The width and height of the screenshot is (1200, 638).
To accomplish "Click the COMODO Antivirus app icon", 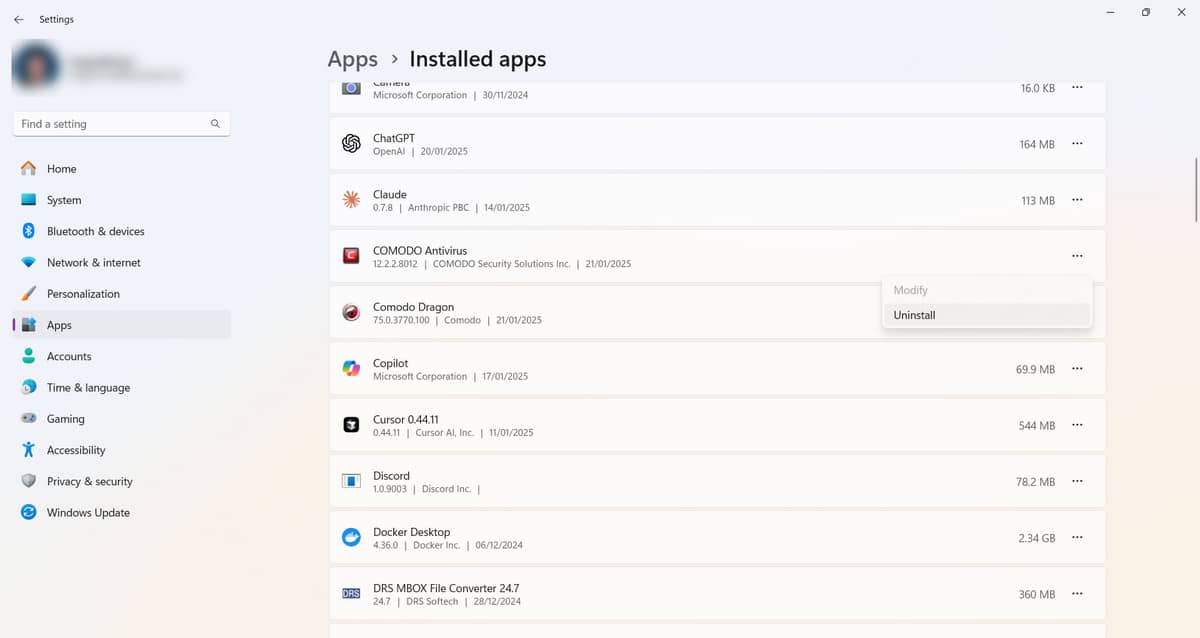I will 351,256.
